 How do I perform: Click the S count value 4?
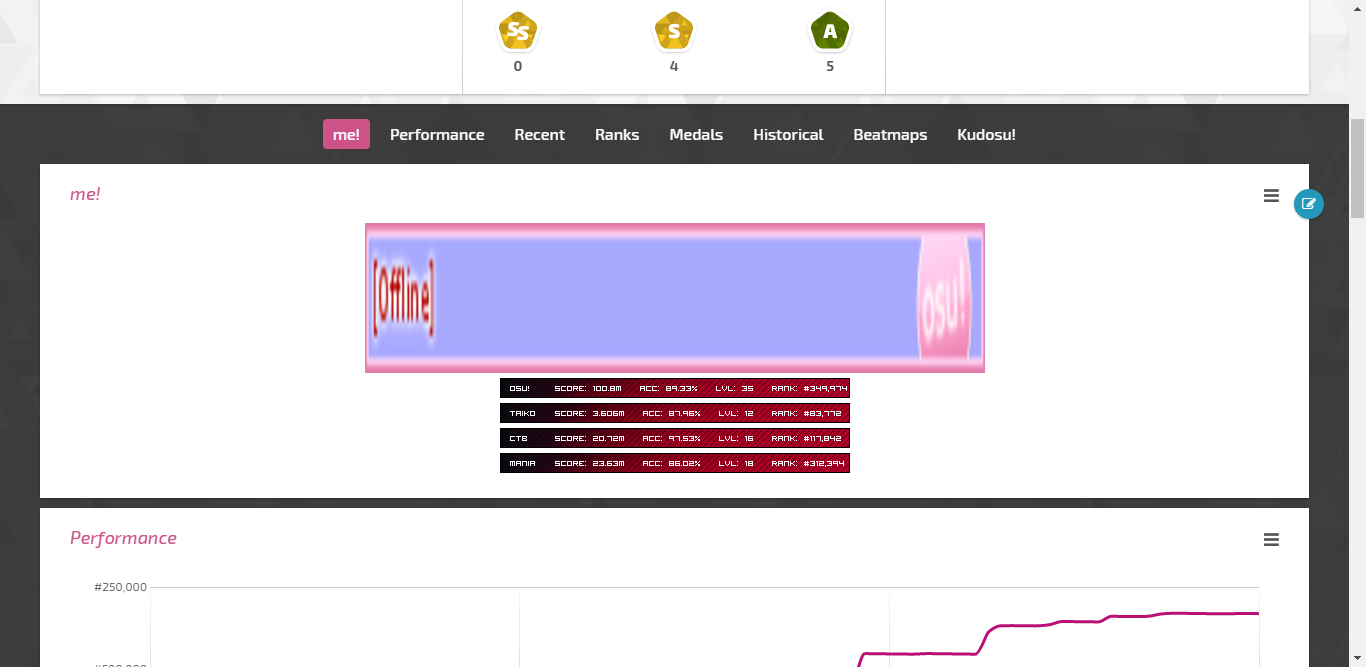point(674,67)
